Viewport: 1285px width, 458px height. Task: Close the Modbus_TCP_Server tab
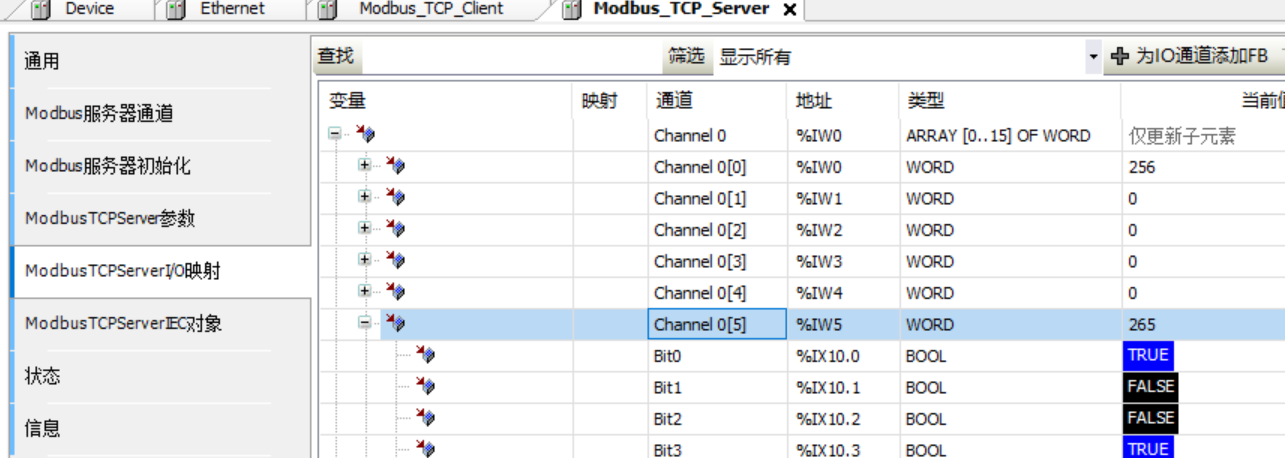click(x=789, y=9)
